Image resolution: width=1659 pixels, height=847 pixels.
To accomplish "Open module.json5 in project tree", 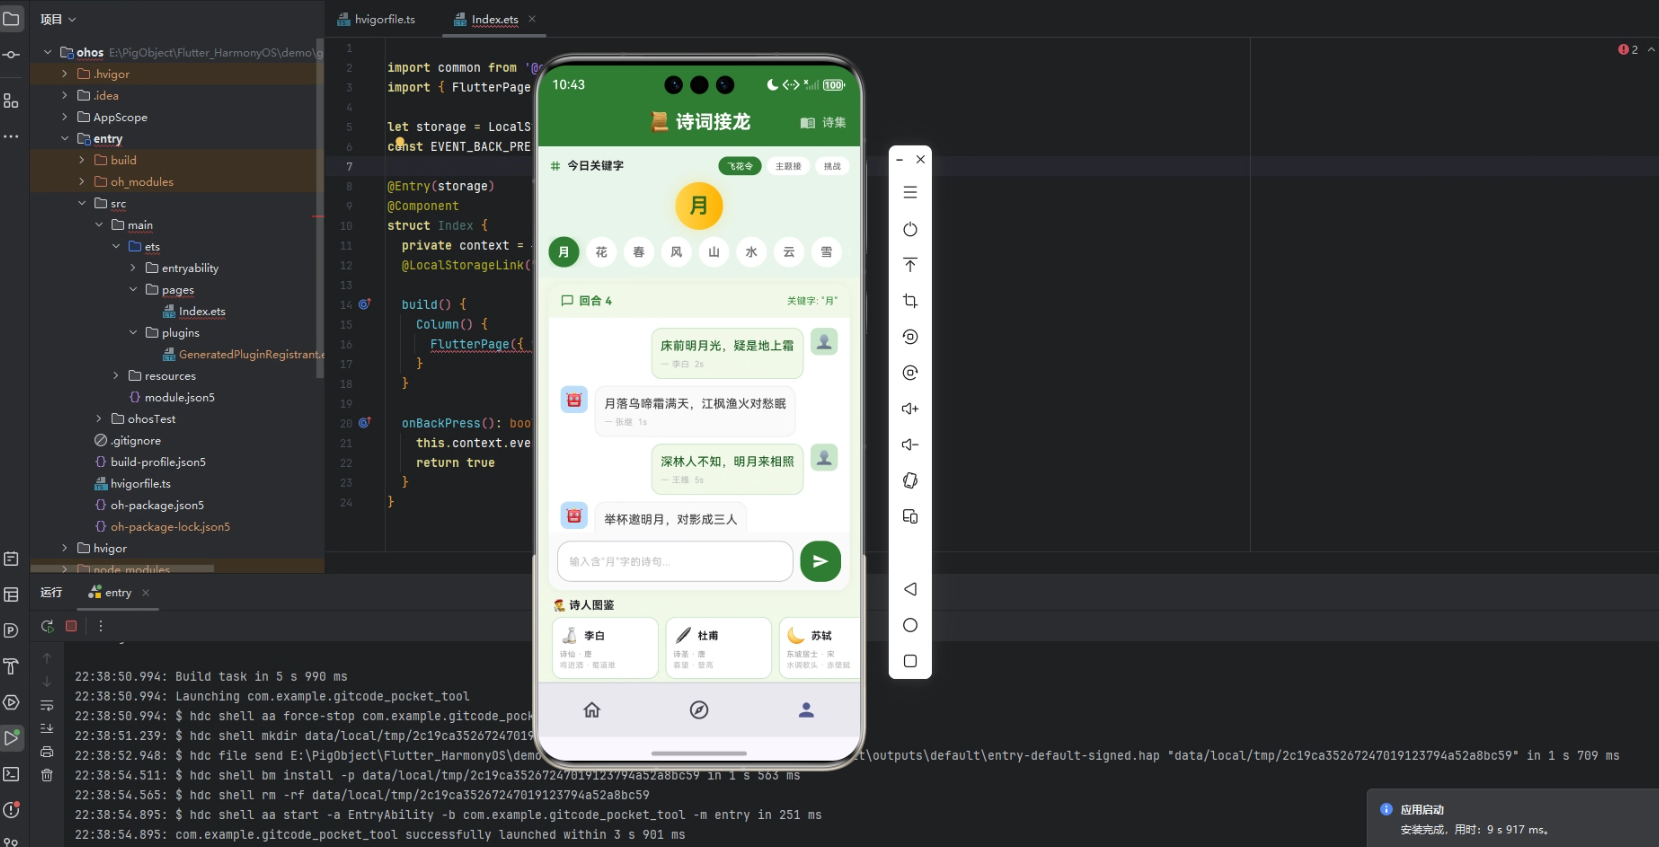I will 172,398.
